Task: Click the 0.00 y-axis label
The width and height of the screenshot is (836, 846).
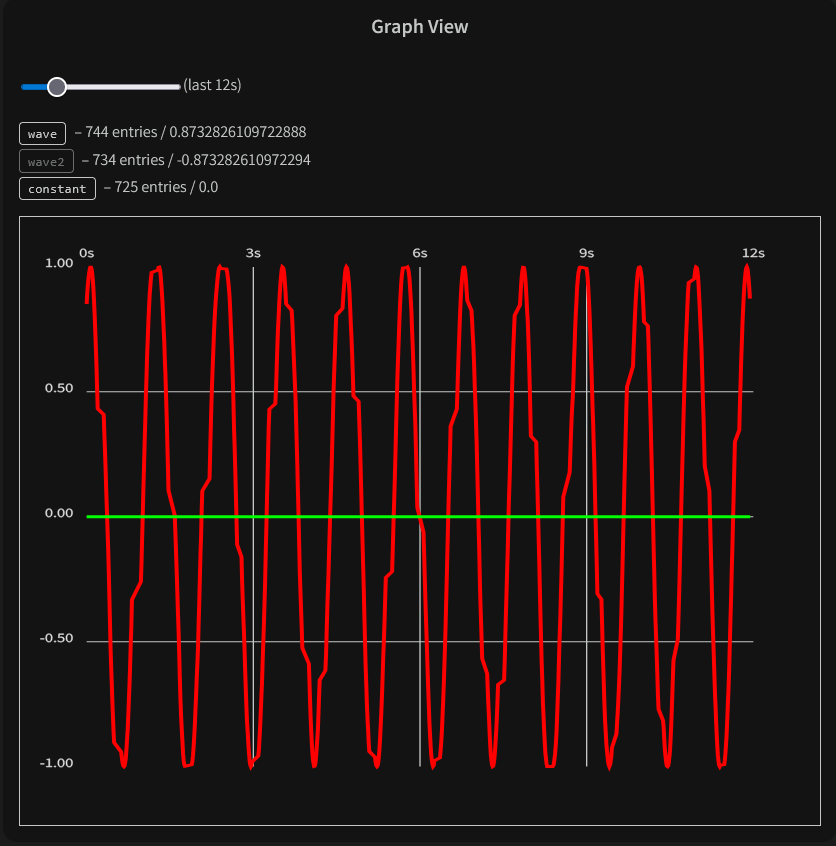Action: tap(59, 514)
